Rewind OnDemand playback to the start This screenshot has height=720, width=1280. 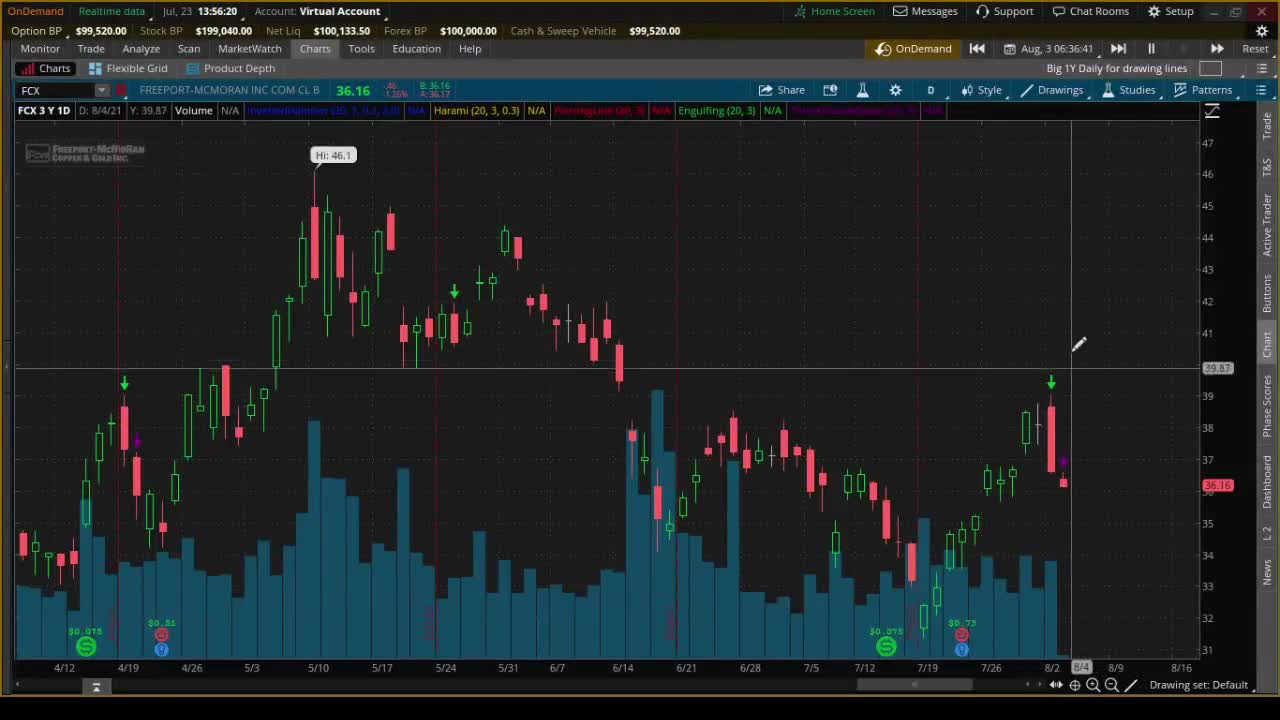tap(977, 48)
